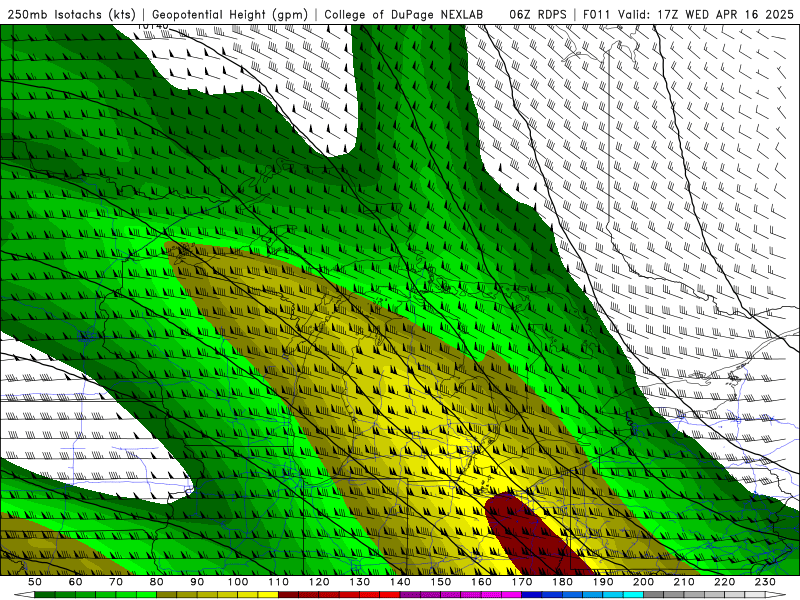
Task: Click the '210' label on the color scale
Action: 684,582
